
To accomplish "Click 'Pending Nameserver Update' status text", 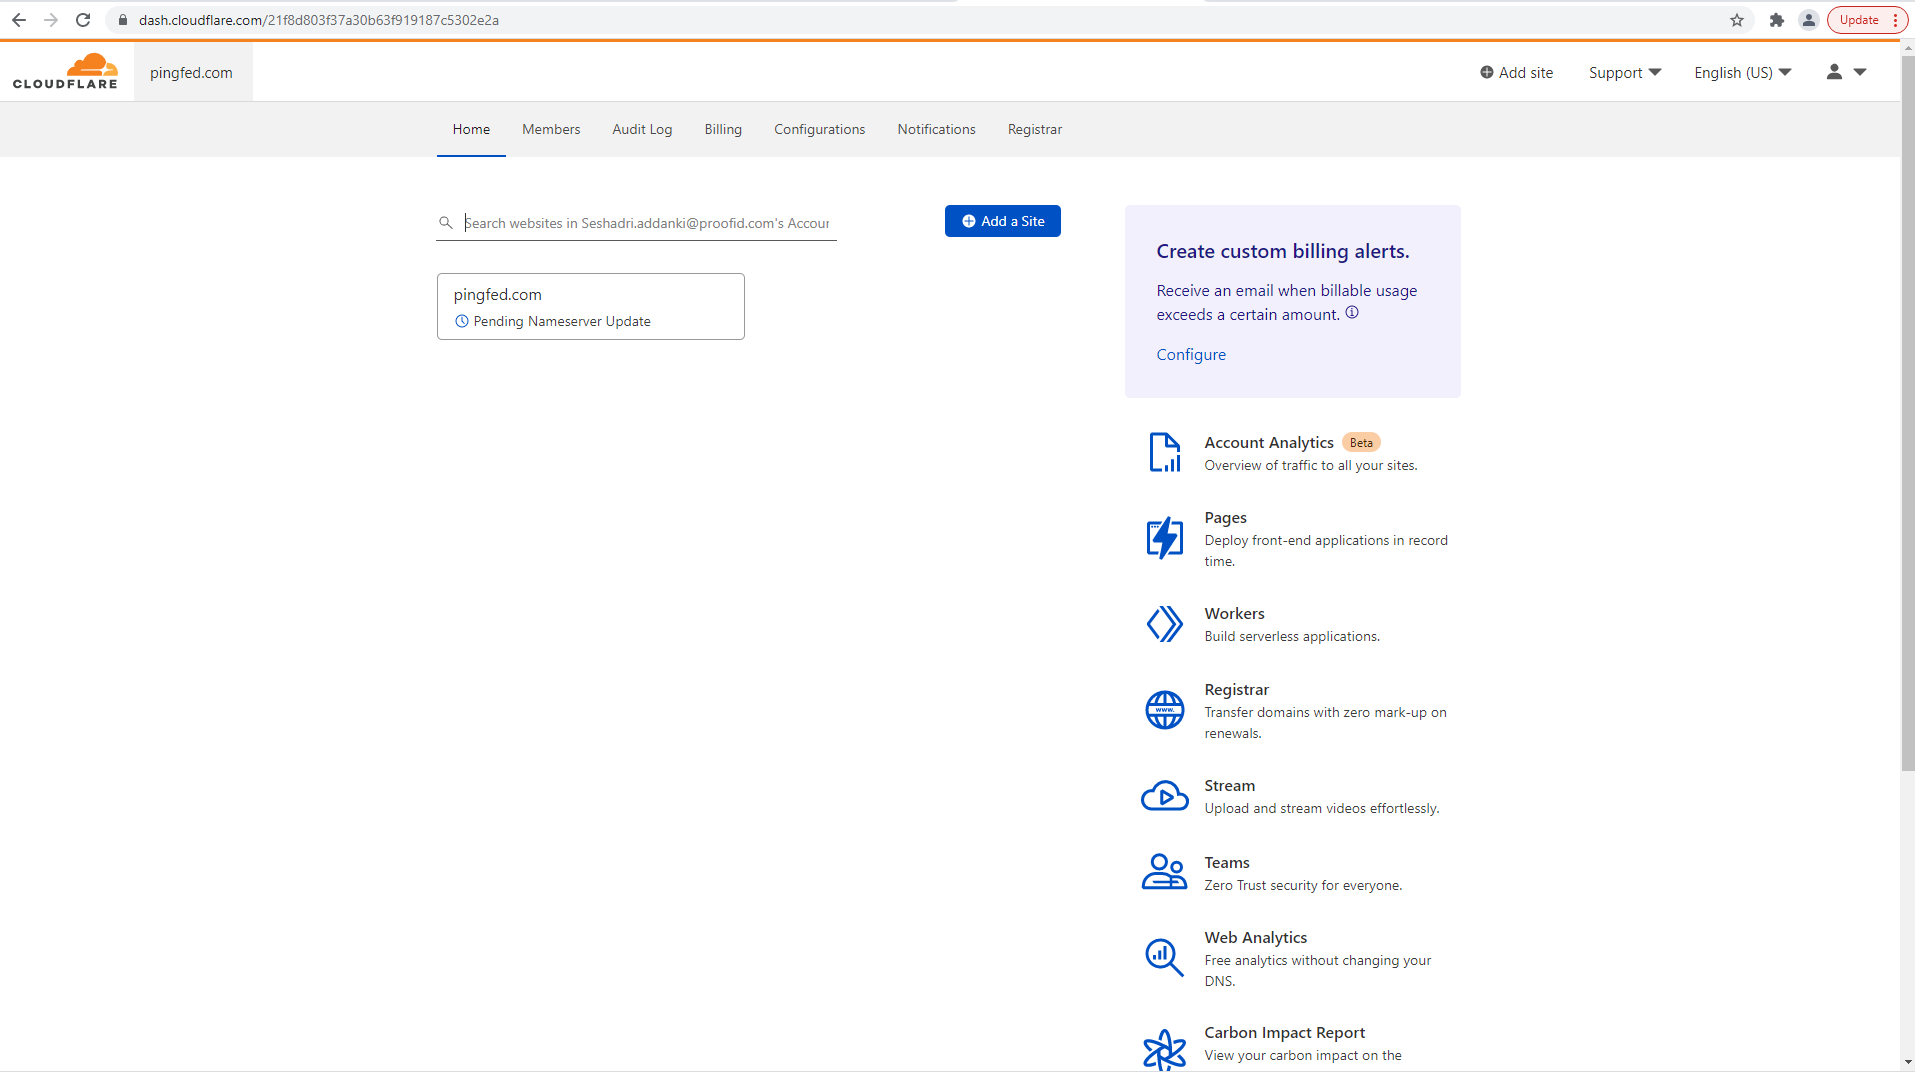I will click(x=562, y=321).
